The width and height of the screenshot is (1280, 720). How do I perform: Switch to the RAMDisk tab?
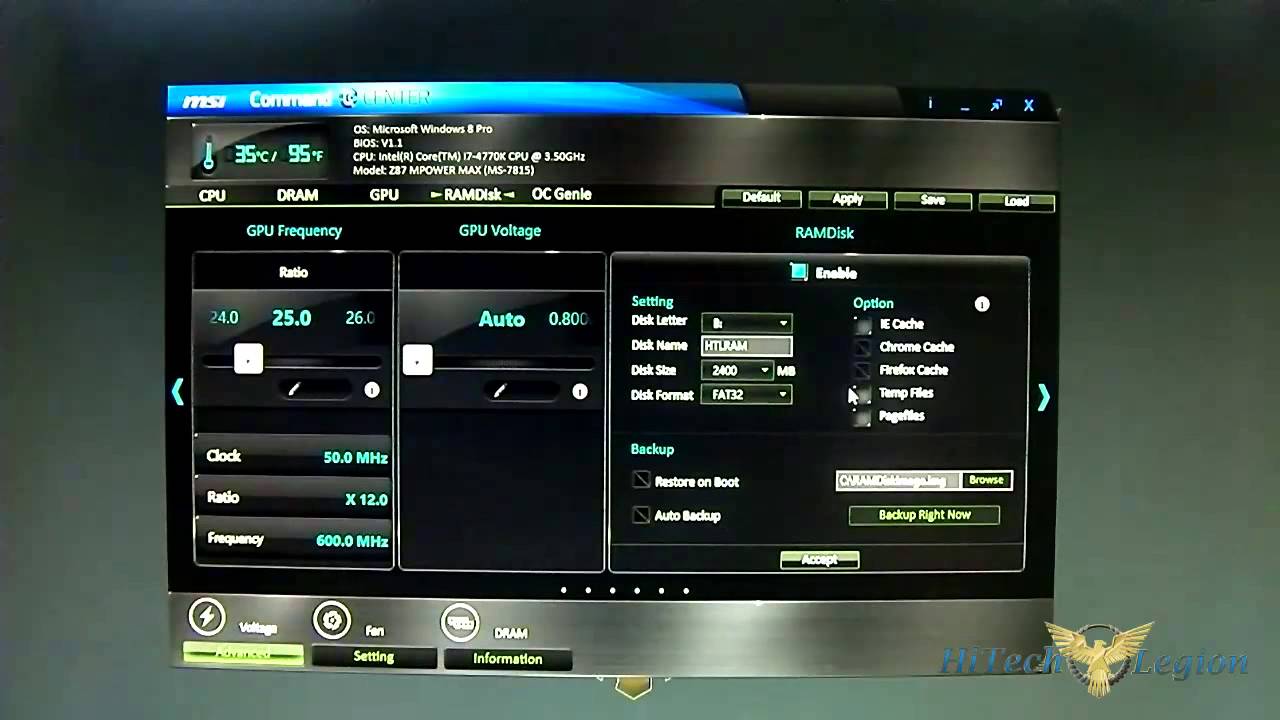click(x=473, y=194)
